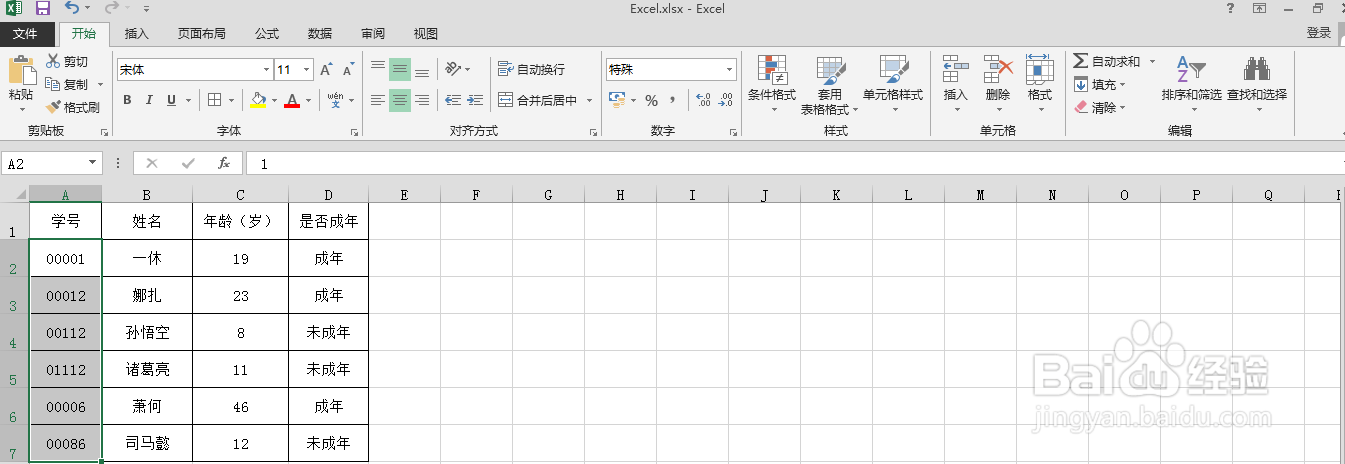Click the Merge & Center (合并后居中) button
1345x464 pixels.
pyautogui.click(x=538, y=100)
